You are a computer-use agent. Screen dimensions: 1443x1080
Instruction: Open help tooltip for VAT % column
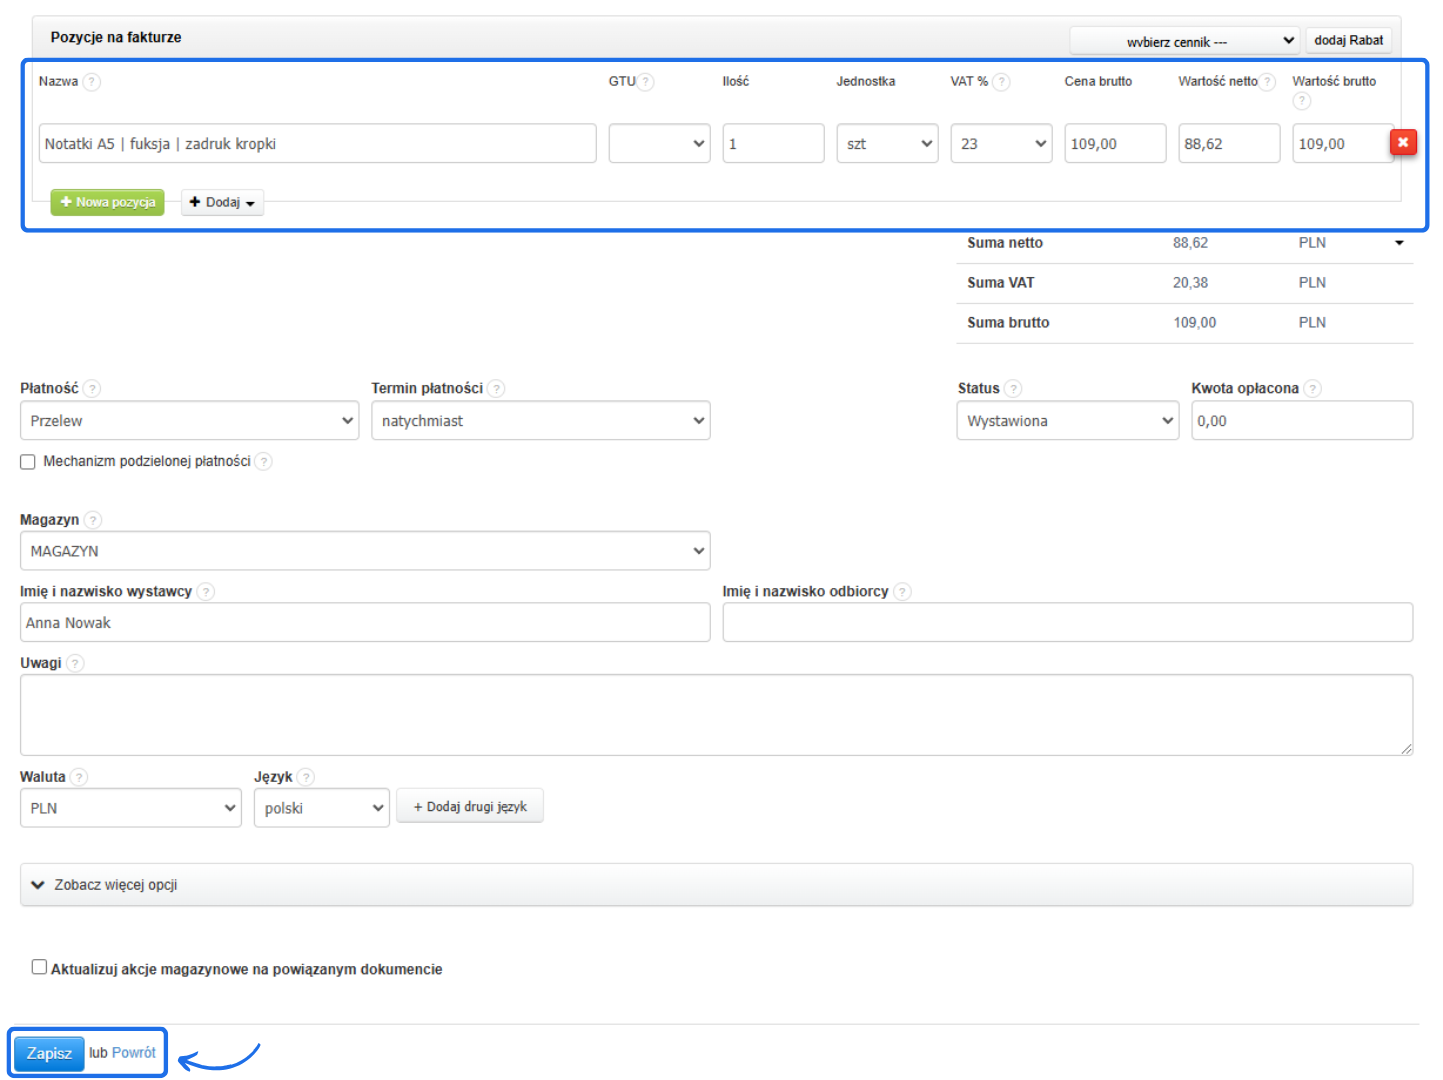tap(1001, 82)
